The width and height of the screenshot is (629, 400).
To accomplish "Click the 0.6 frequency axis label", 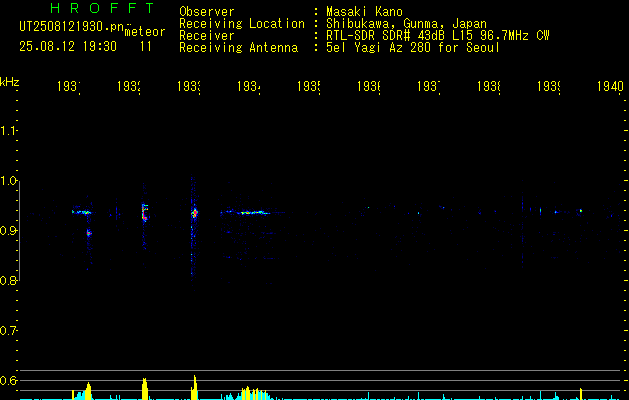I will (x=8, y=380).
